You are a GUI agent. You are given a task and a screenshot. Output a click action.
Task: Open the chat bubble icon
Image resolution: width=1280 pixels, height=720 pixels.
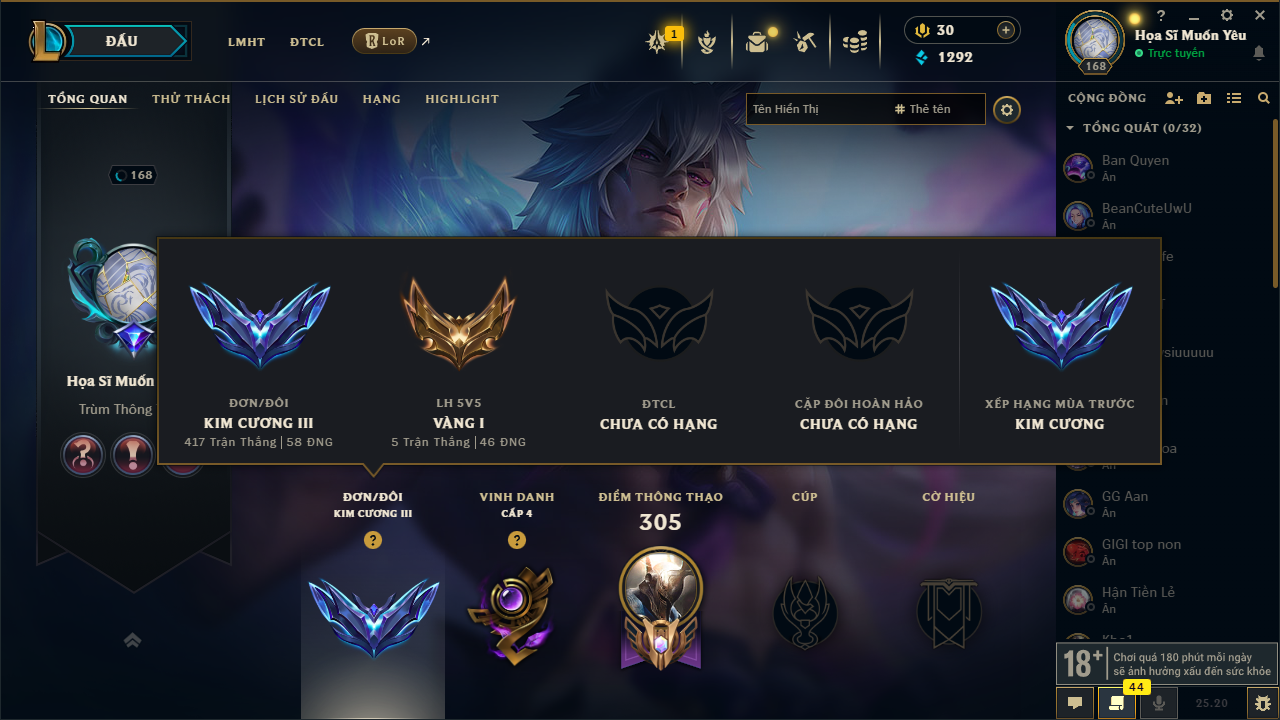(1075, 703)
